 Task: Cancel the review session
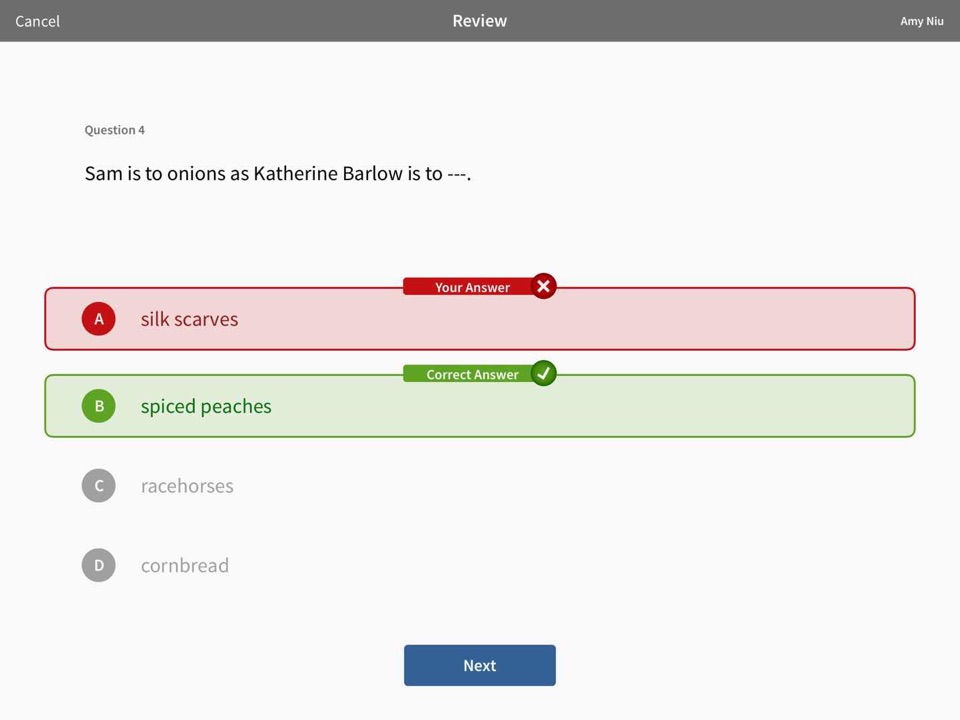pyautogui.click(x=37, y=21)
